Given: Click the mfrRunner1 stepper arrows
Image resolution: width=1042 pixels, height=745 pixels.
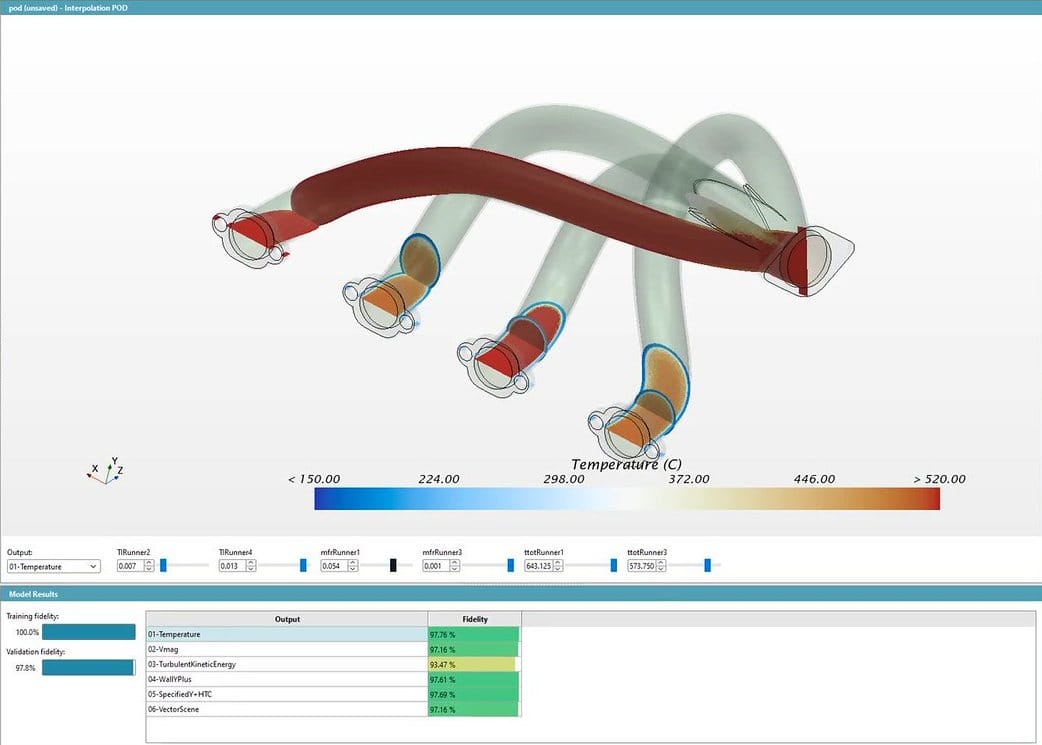Looking at the screenshot, I should 353,566.
